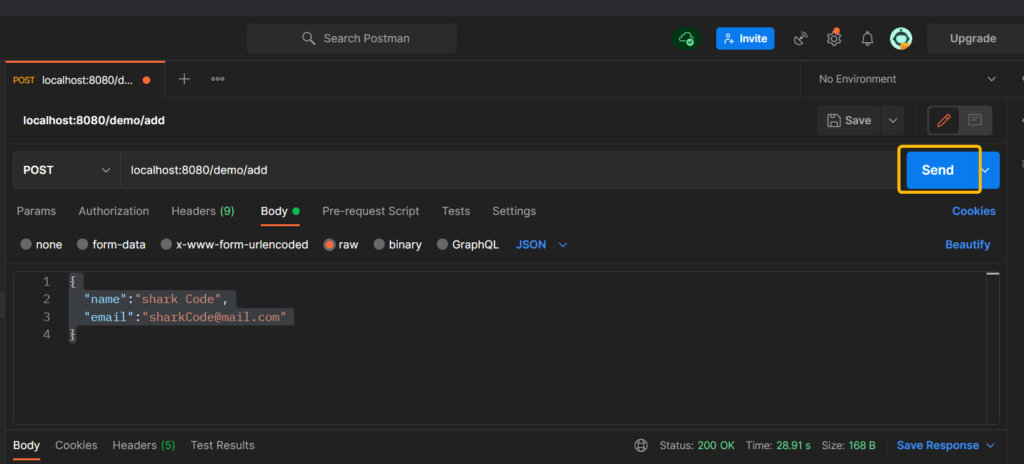Viewport: 1024px width, 464px height.
Task: Open the No Environment selector
Action: pos(907,79)
